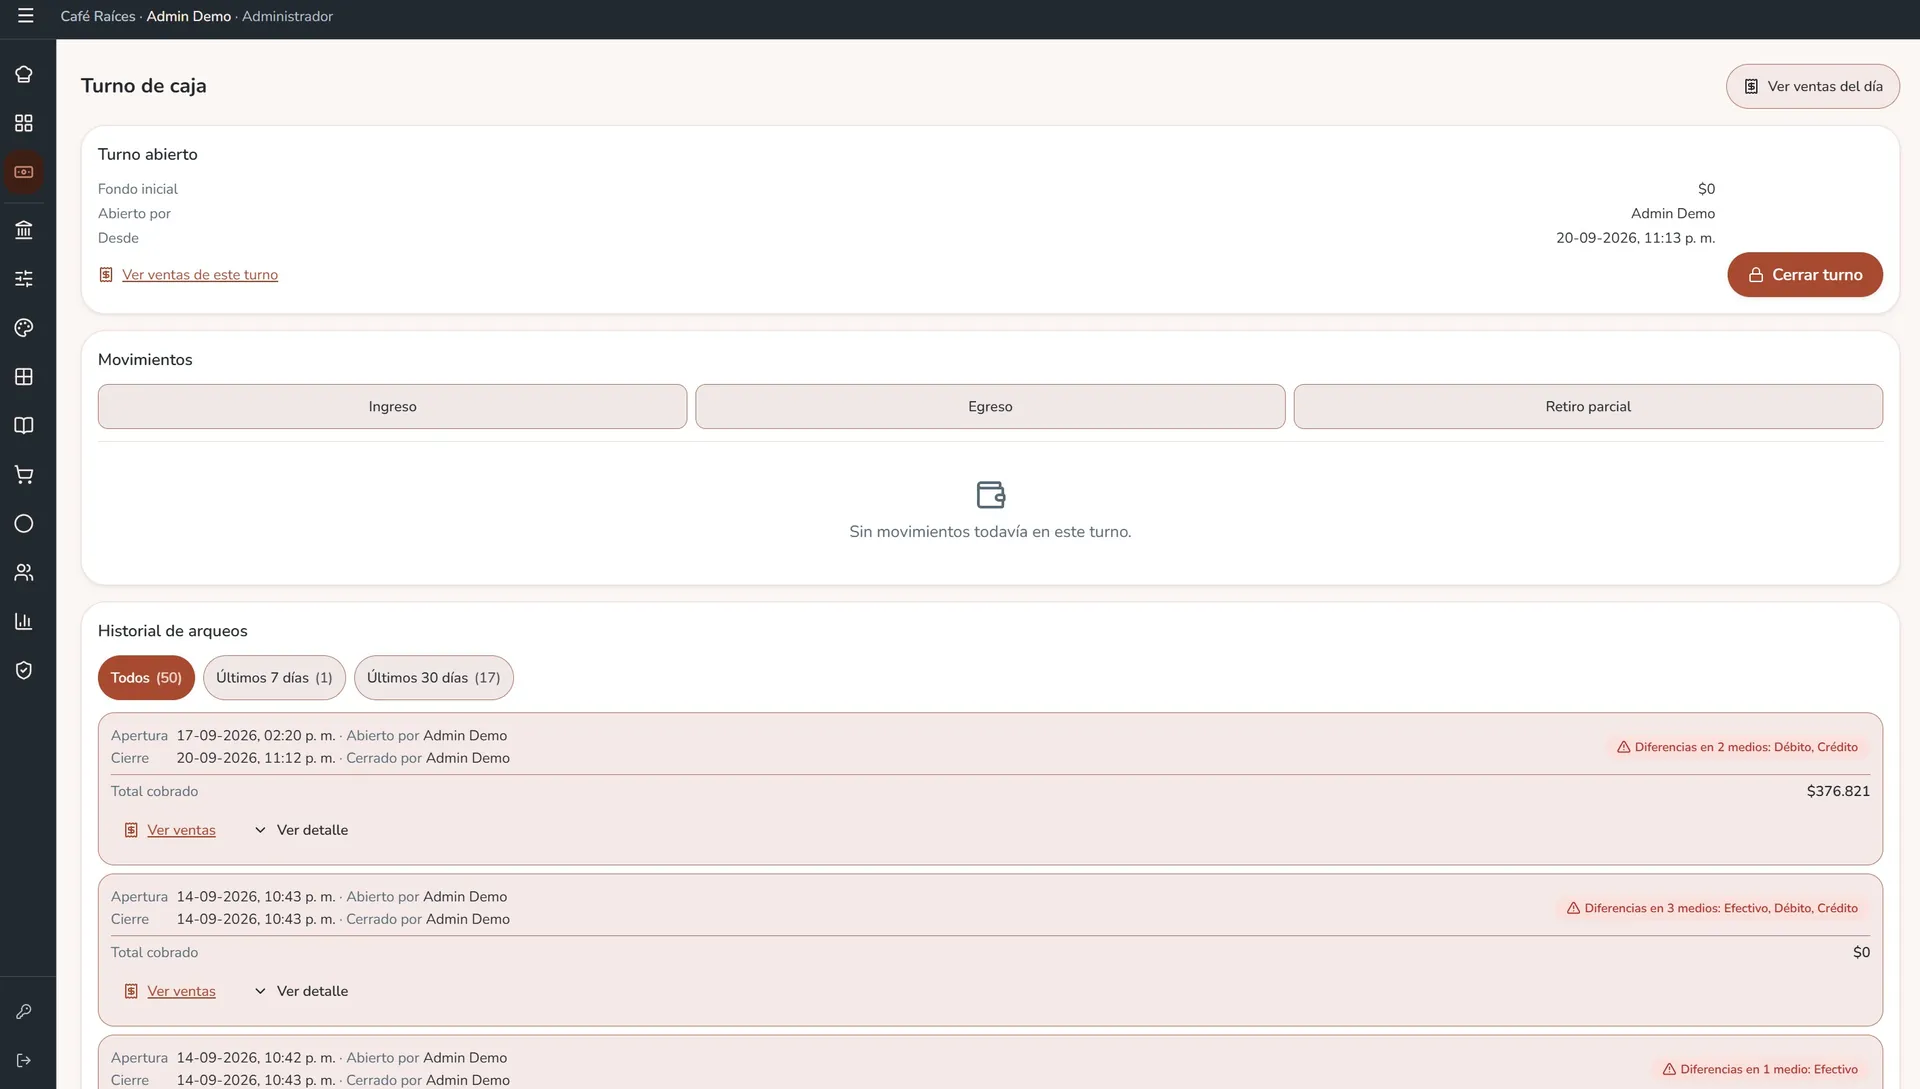
Task: Click the Fondo inicial '$0' value
Action: pyautogui.click(x=1706, y=189)
